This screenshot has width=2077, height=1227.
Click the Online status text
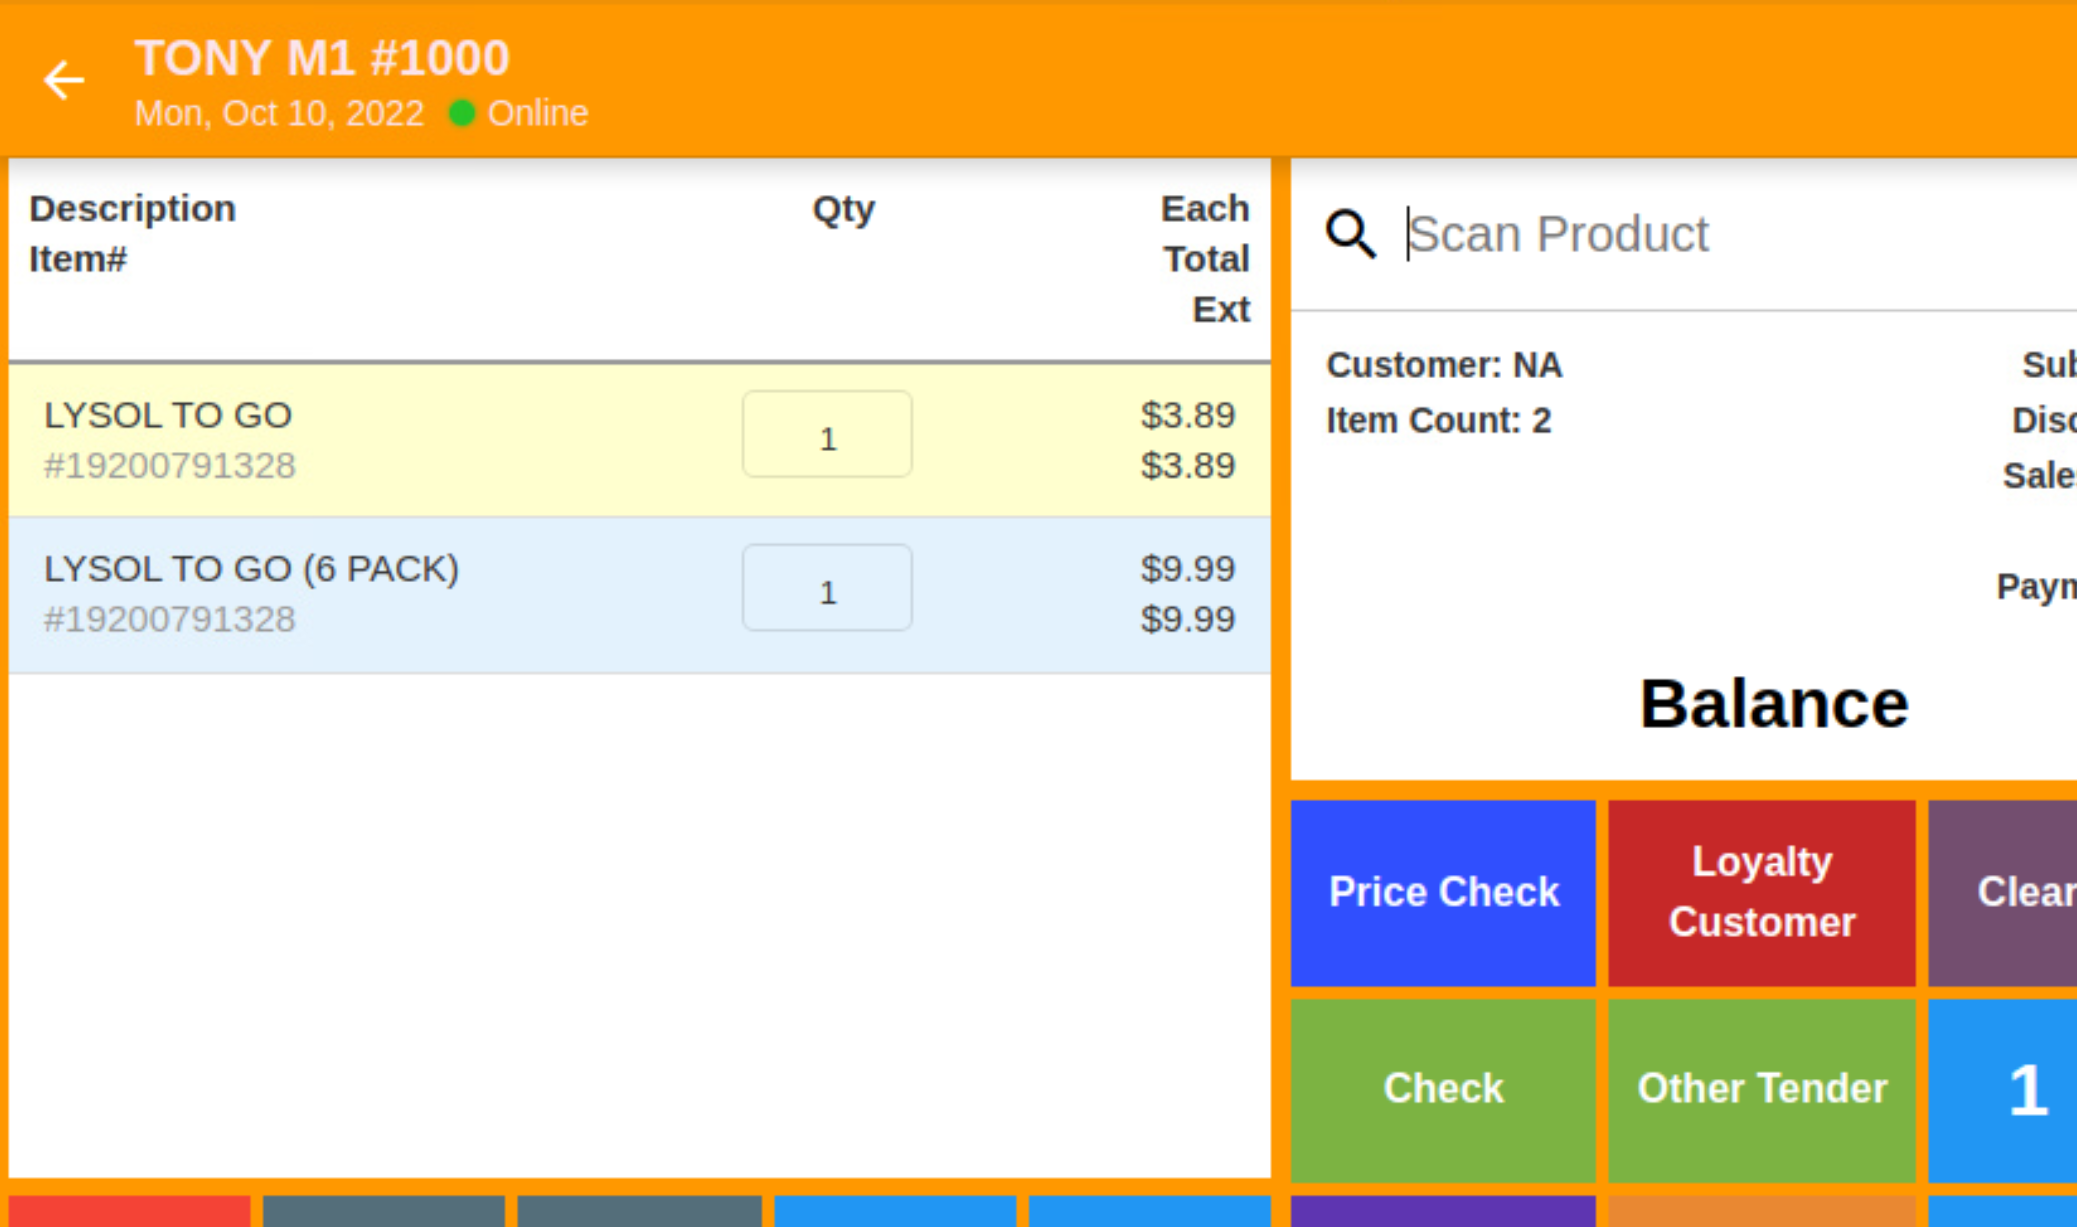point(538,113)
